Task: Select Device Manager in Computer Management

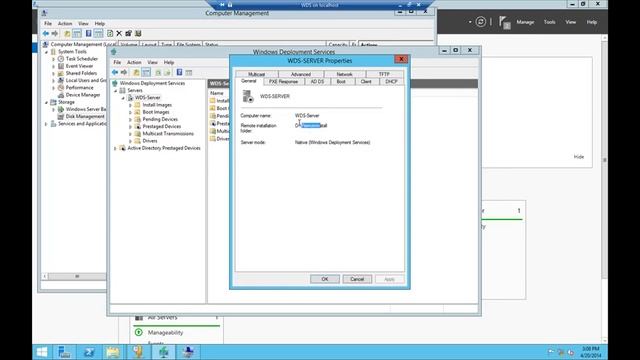Action: point(83,95)
